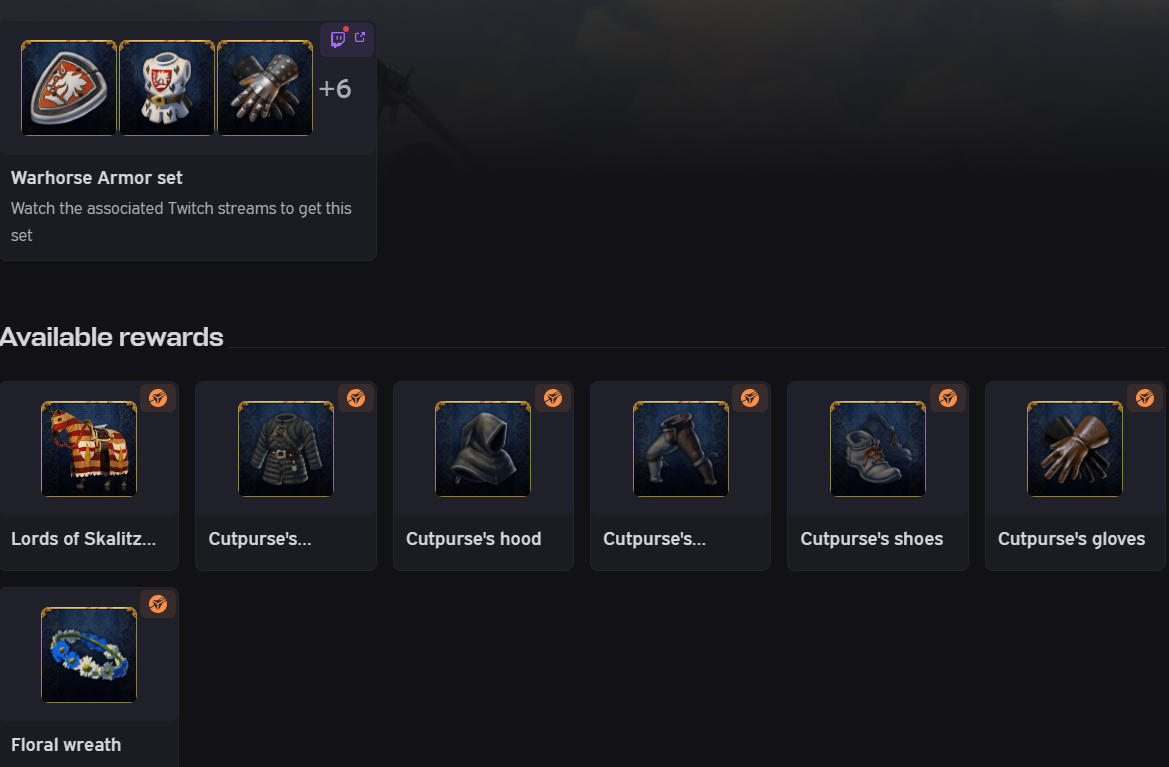Open the Warhorse Armor set title
The width and height of the screenshot is (1169, 767).
[x=97, y=178]
